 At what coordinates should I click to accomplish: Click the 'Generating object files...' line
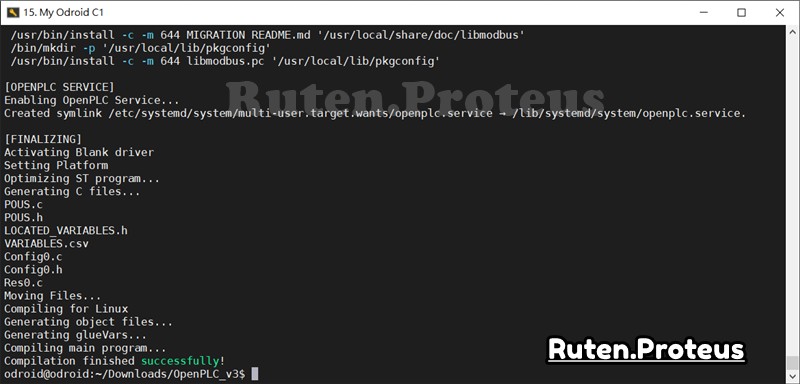click(x=88, y=322)
